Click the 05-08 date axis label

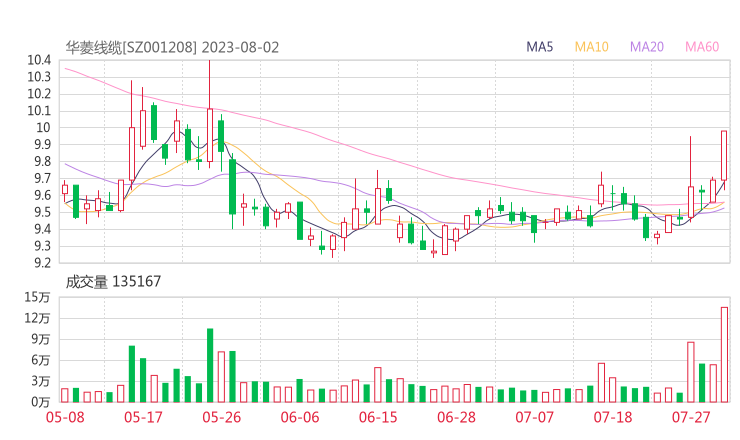point(65,417)
